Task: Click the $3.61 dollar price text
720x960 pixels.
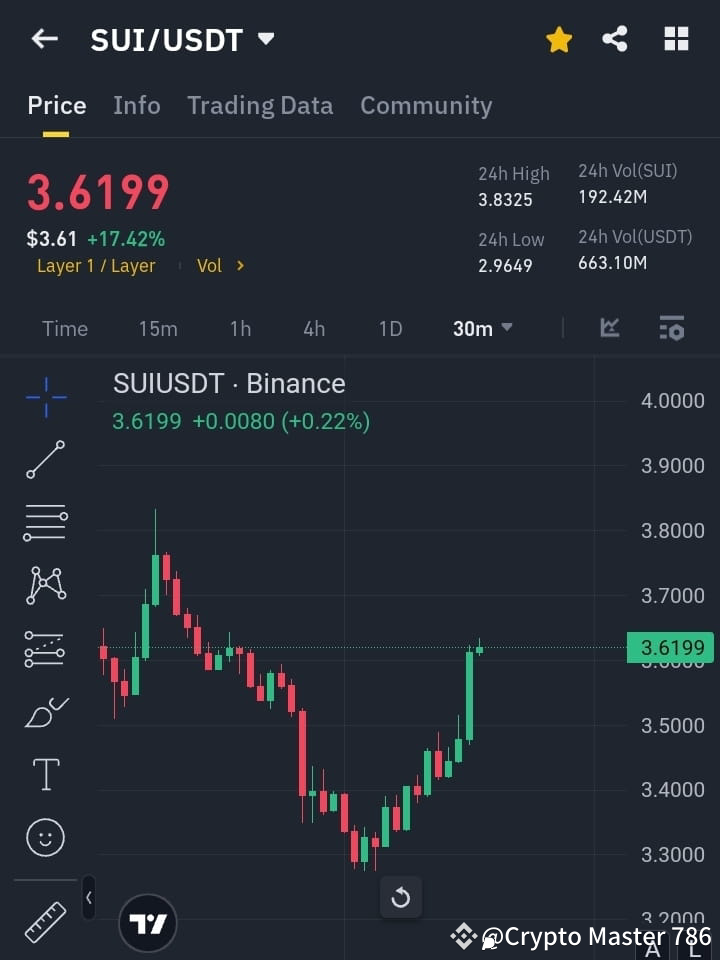Action: tap(51, 239)
